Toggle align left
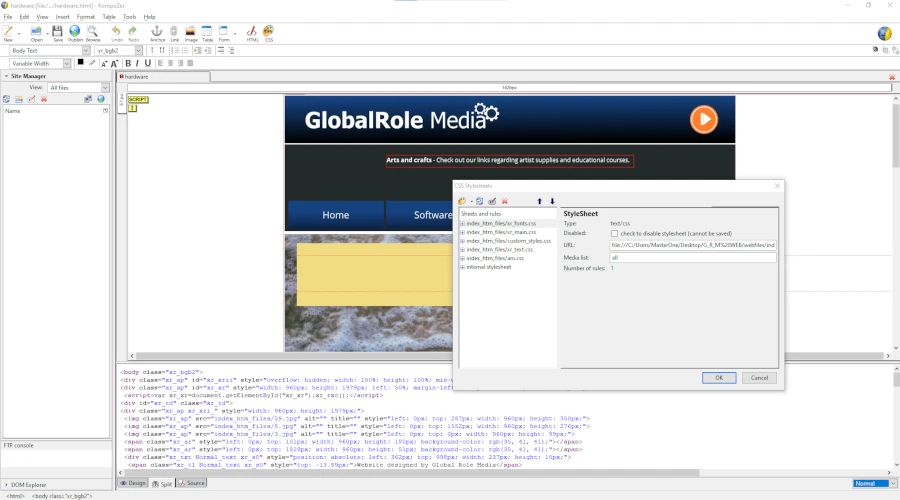The image size is (900, 500). coord(160,63)
